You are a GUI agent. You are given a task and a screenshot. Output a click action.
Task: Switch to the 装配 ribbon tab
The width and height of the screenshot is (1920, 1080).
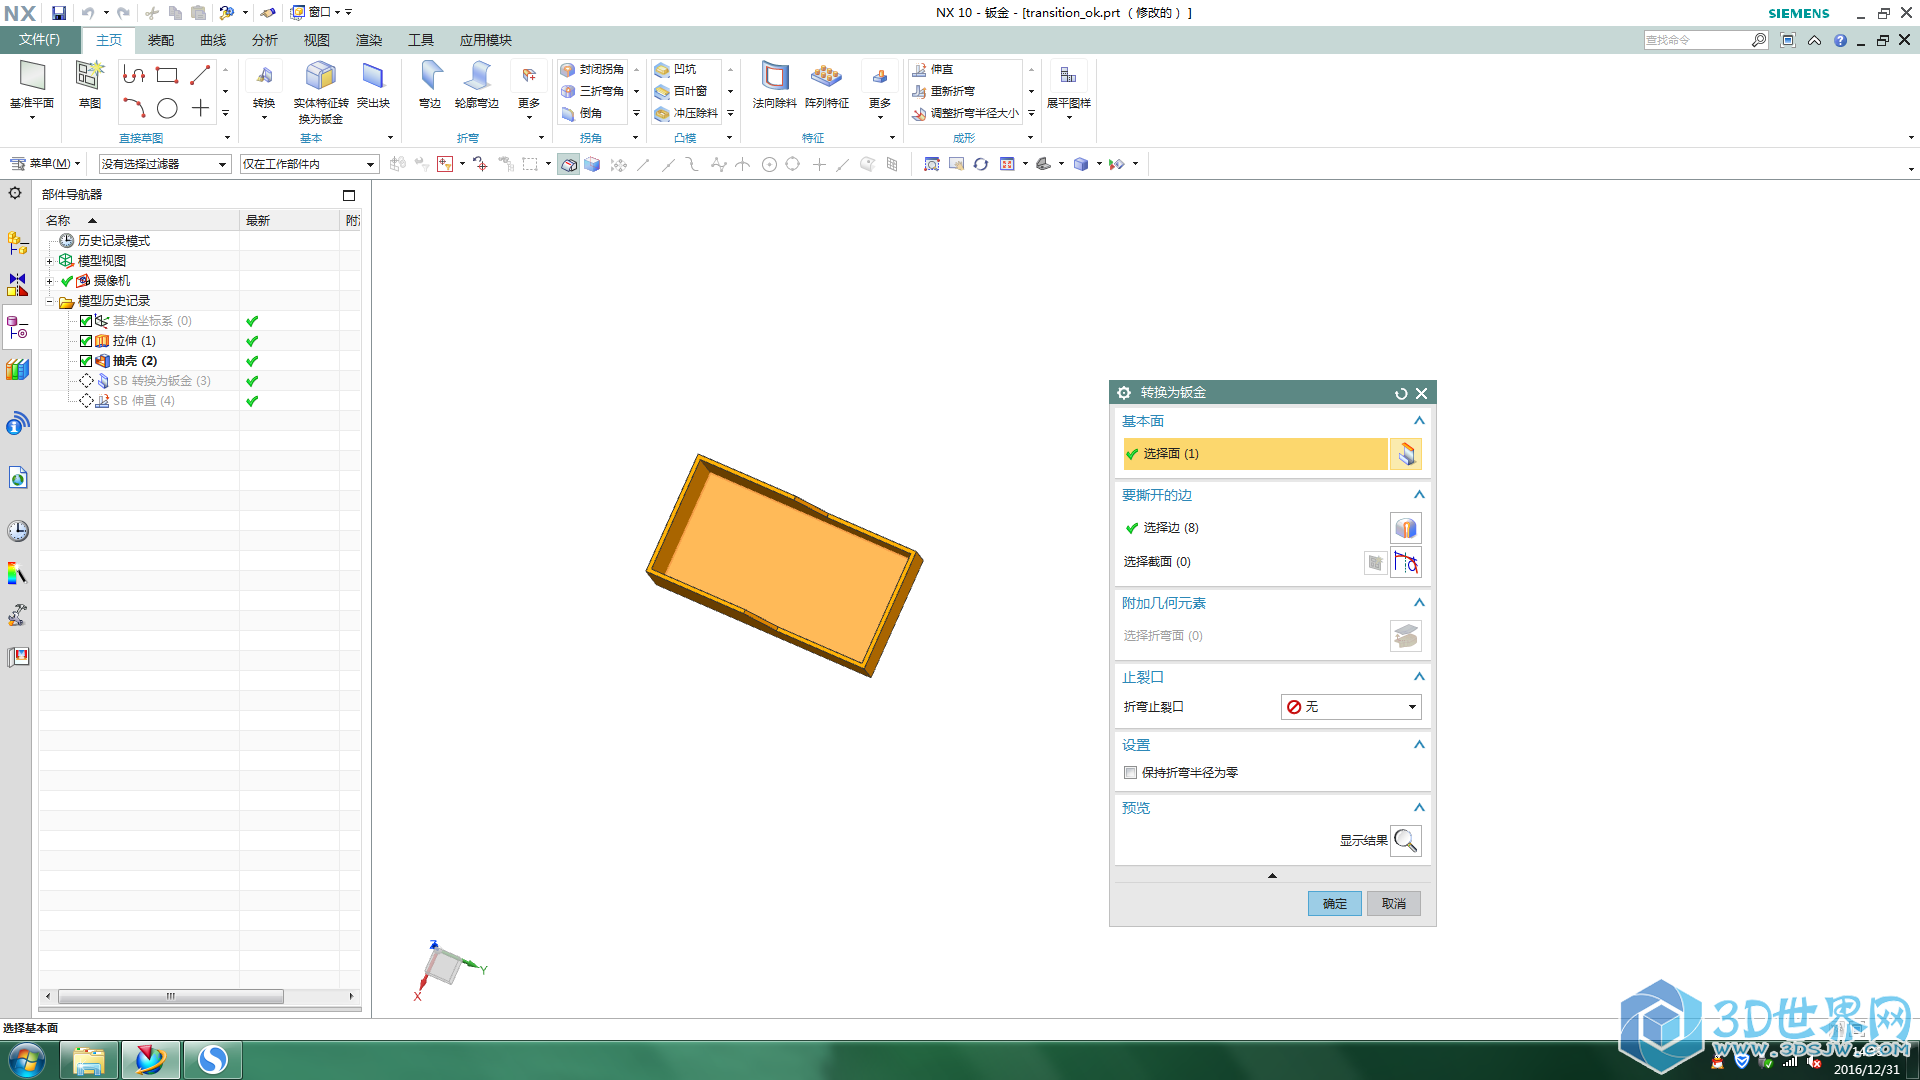tap(161, 40)
